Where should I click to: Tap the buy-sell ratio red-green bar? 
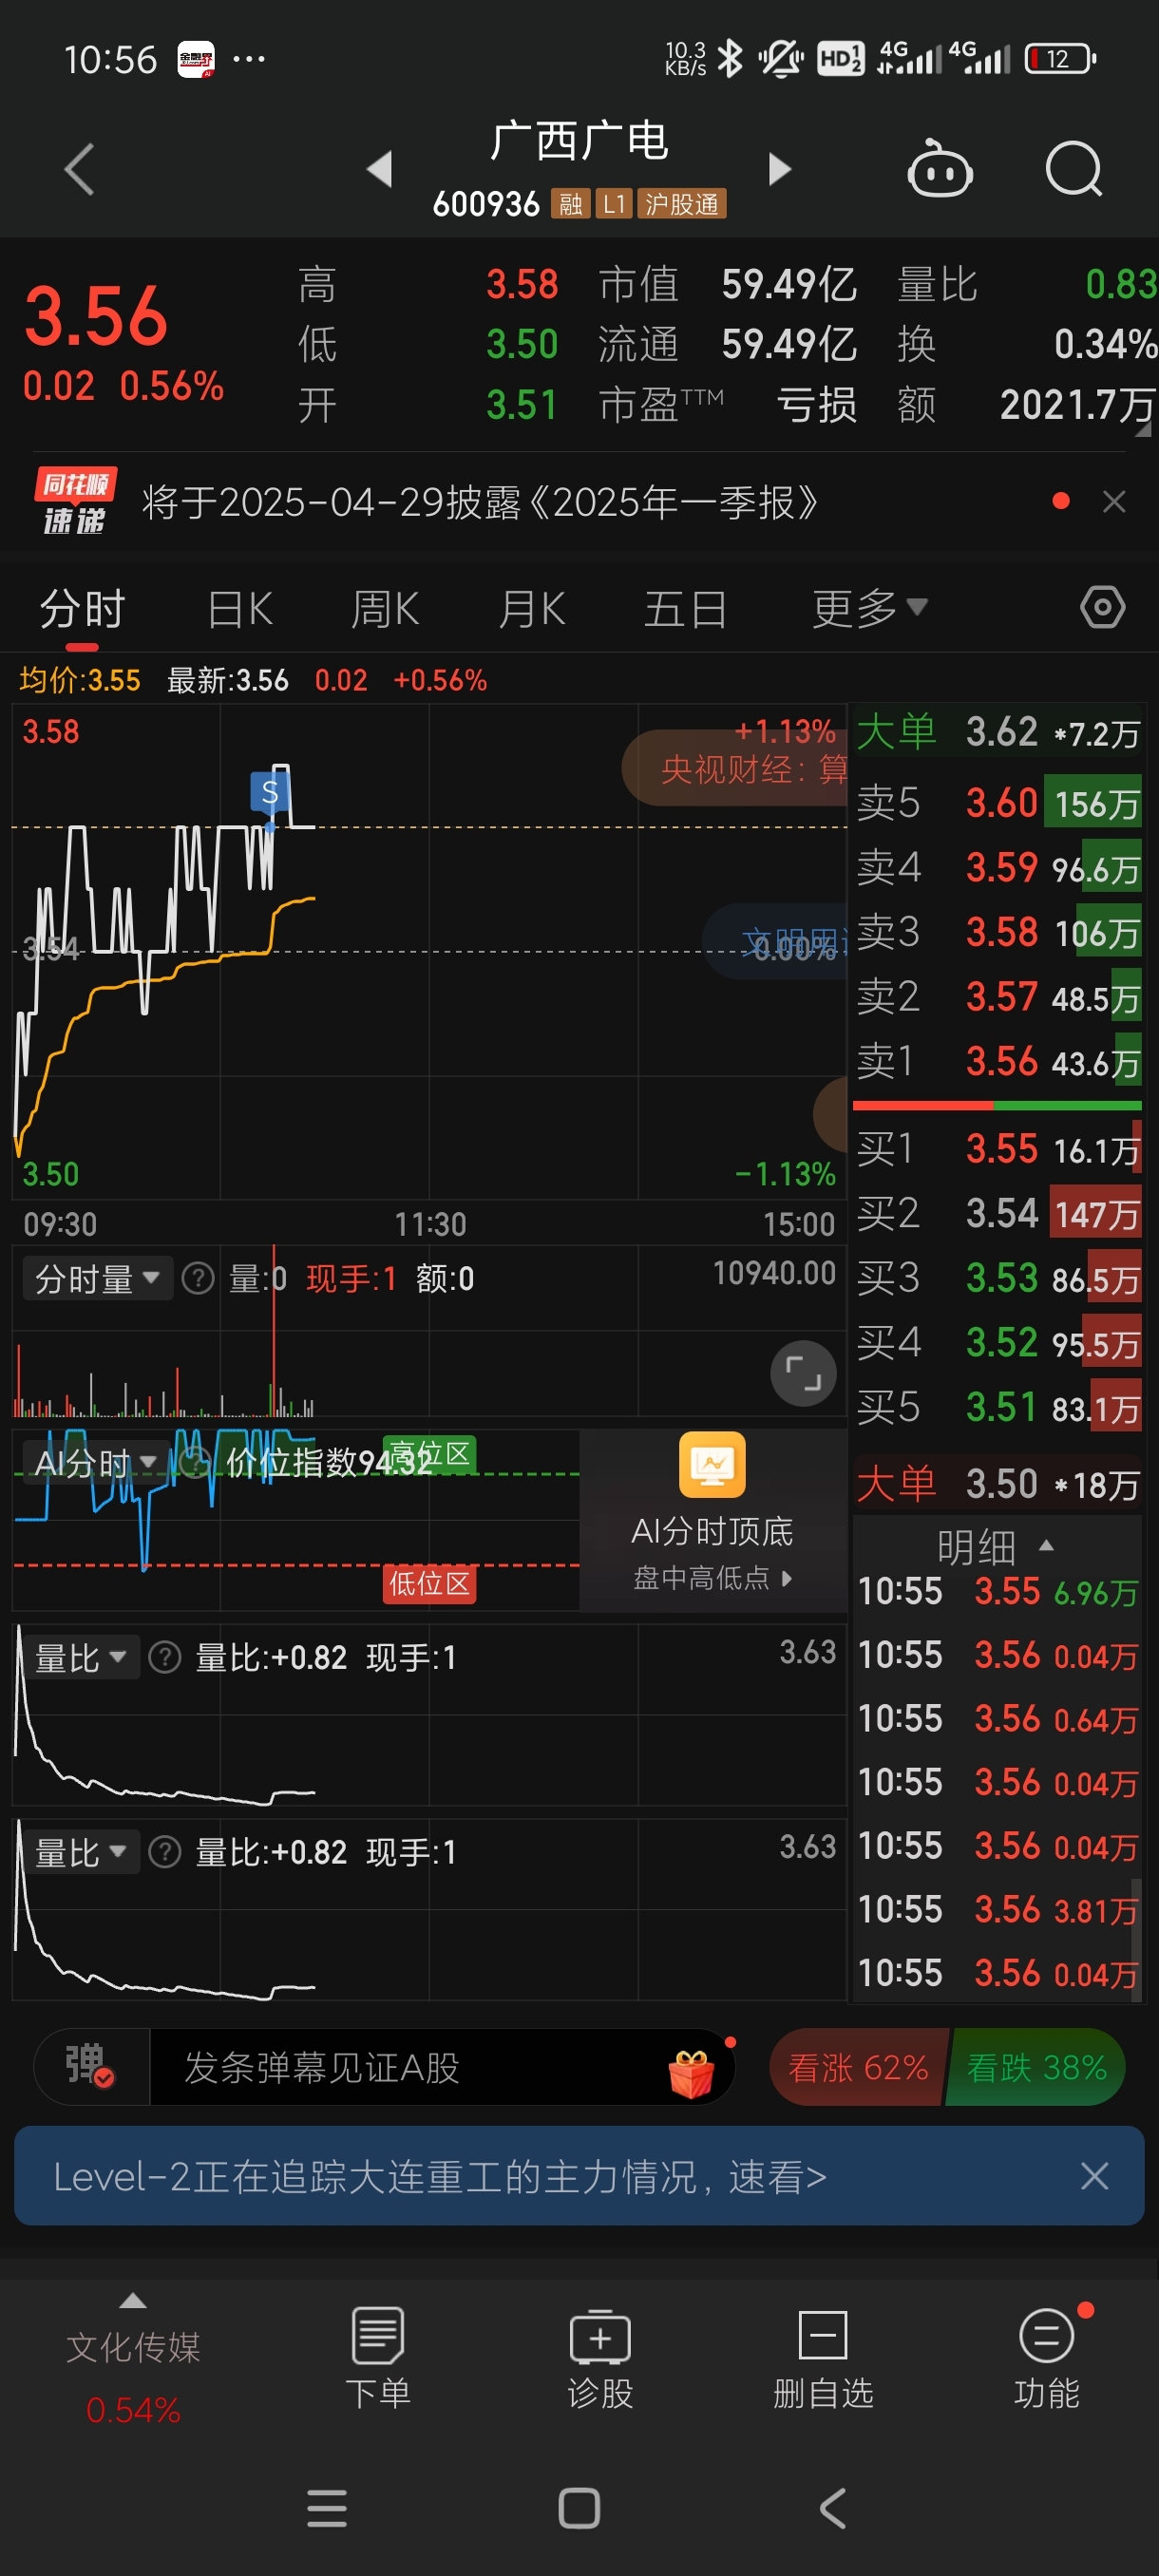point(997,1105)
